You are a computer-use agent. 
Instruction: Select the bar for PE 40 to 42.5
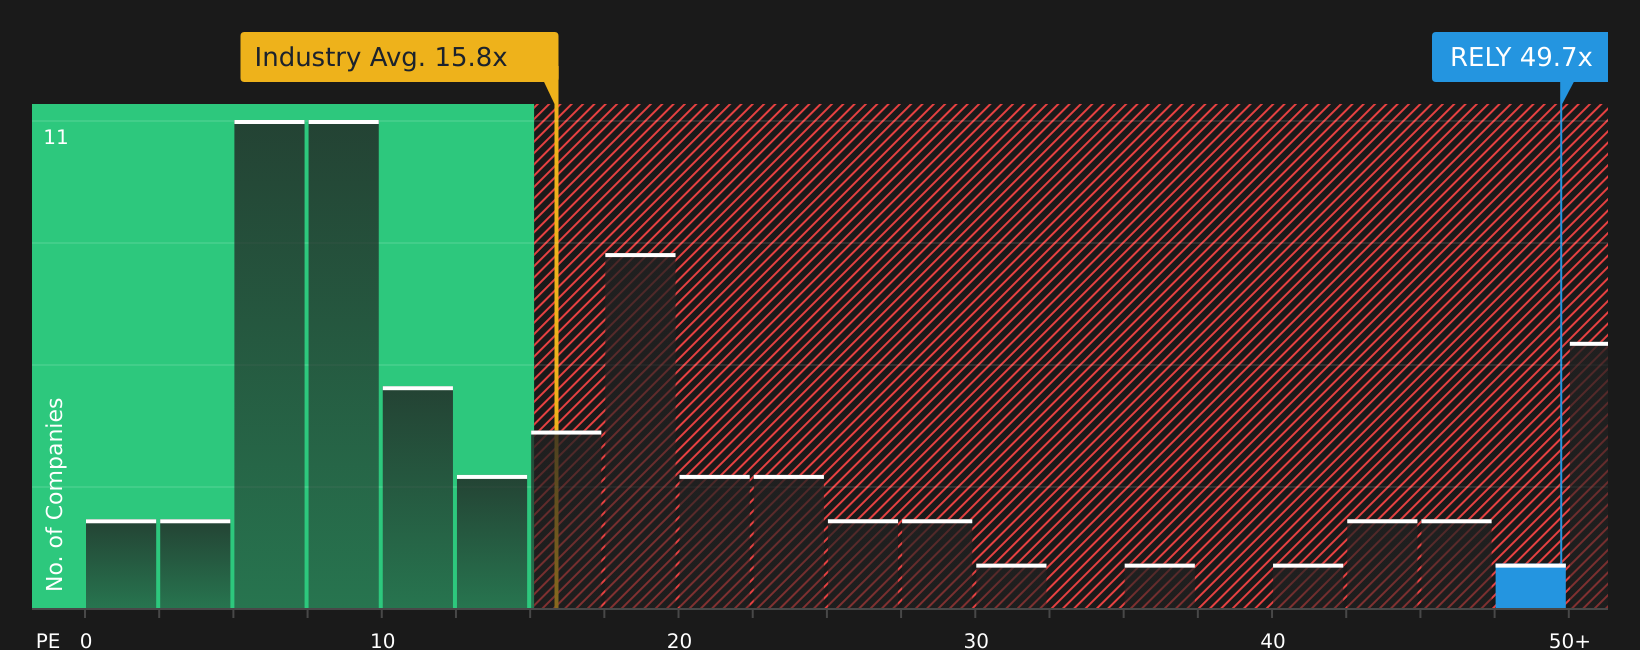click(x=1307, y=586)
